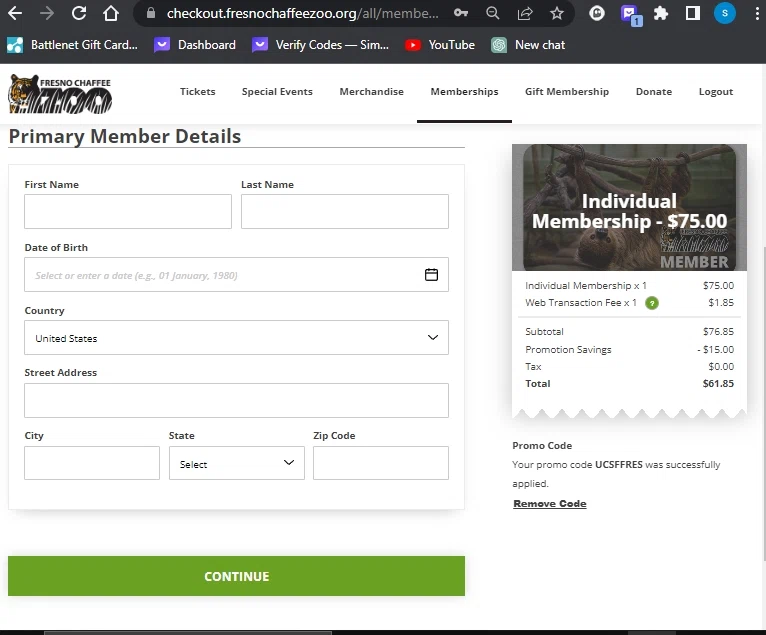Bookmark this page with the star icon
This screenshot has width=766, height=635.
pos(556,13)
